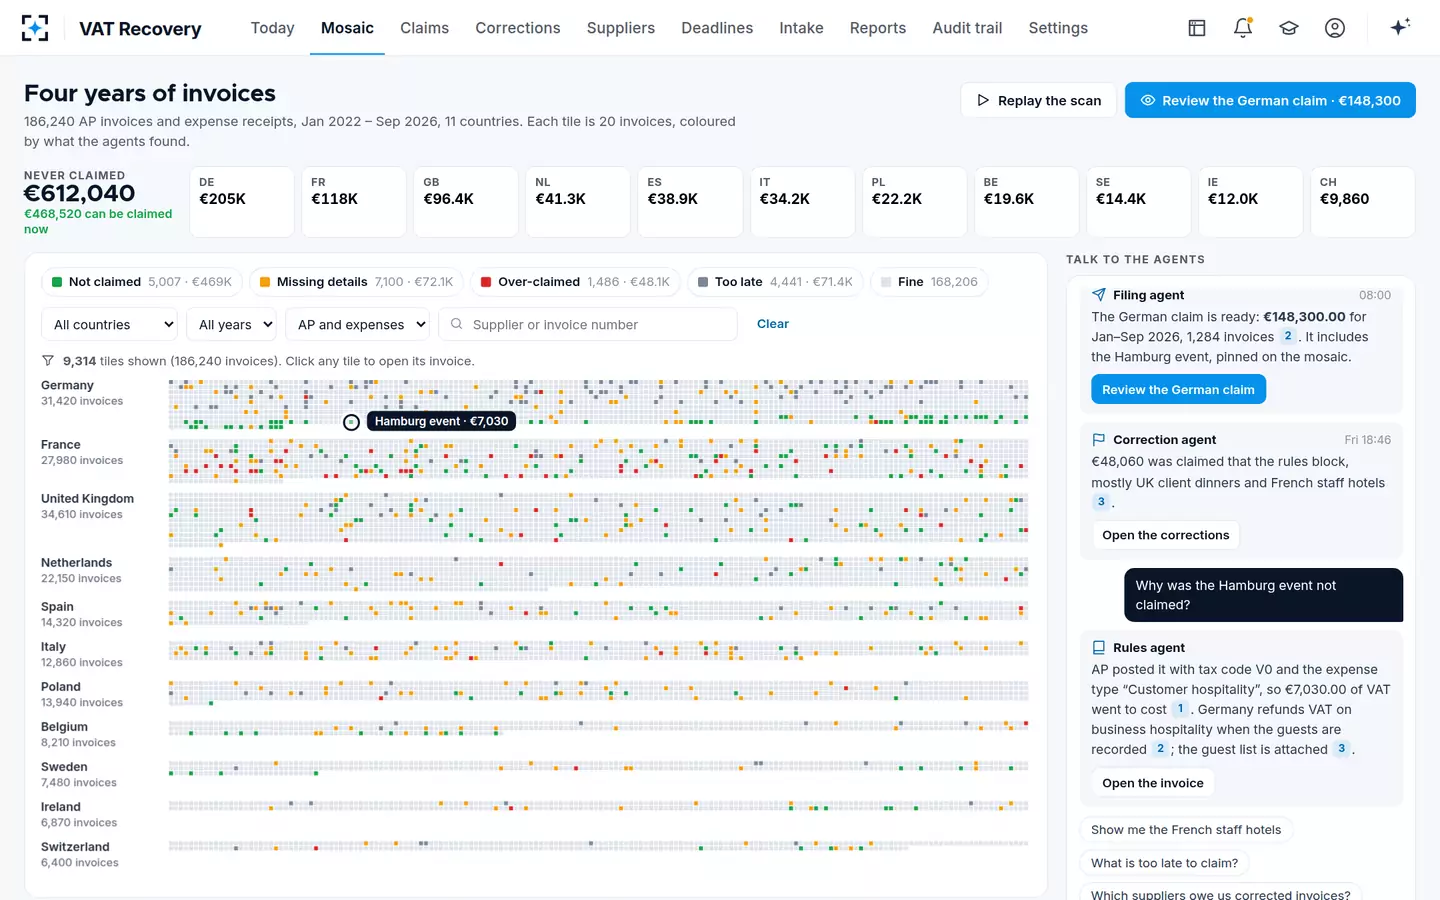
Task: Open citation 2 in the Filing agent message
Action: (x=1288, y=336)
